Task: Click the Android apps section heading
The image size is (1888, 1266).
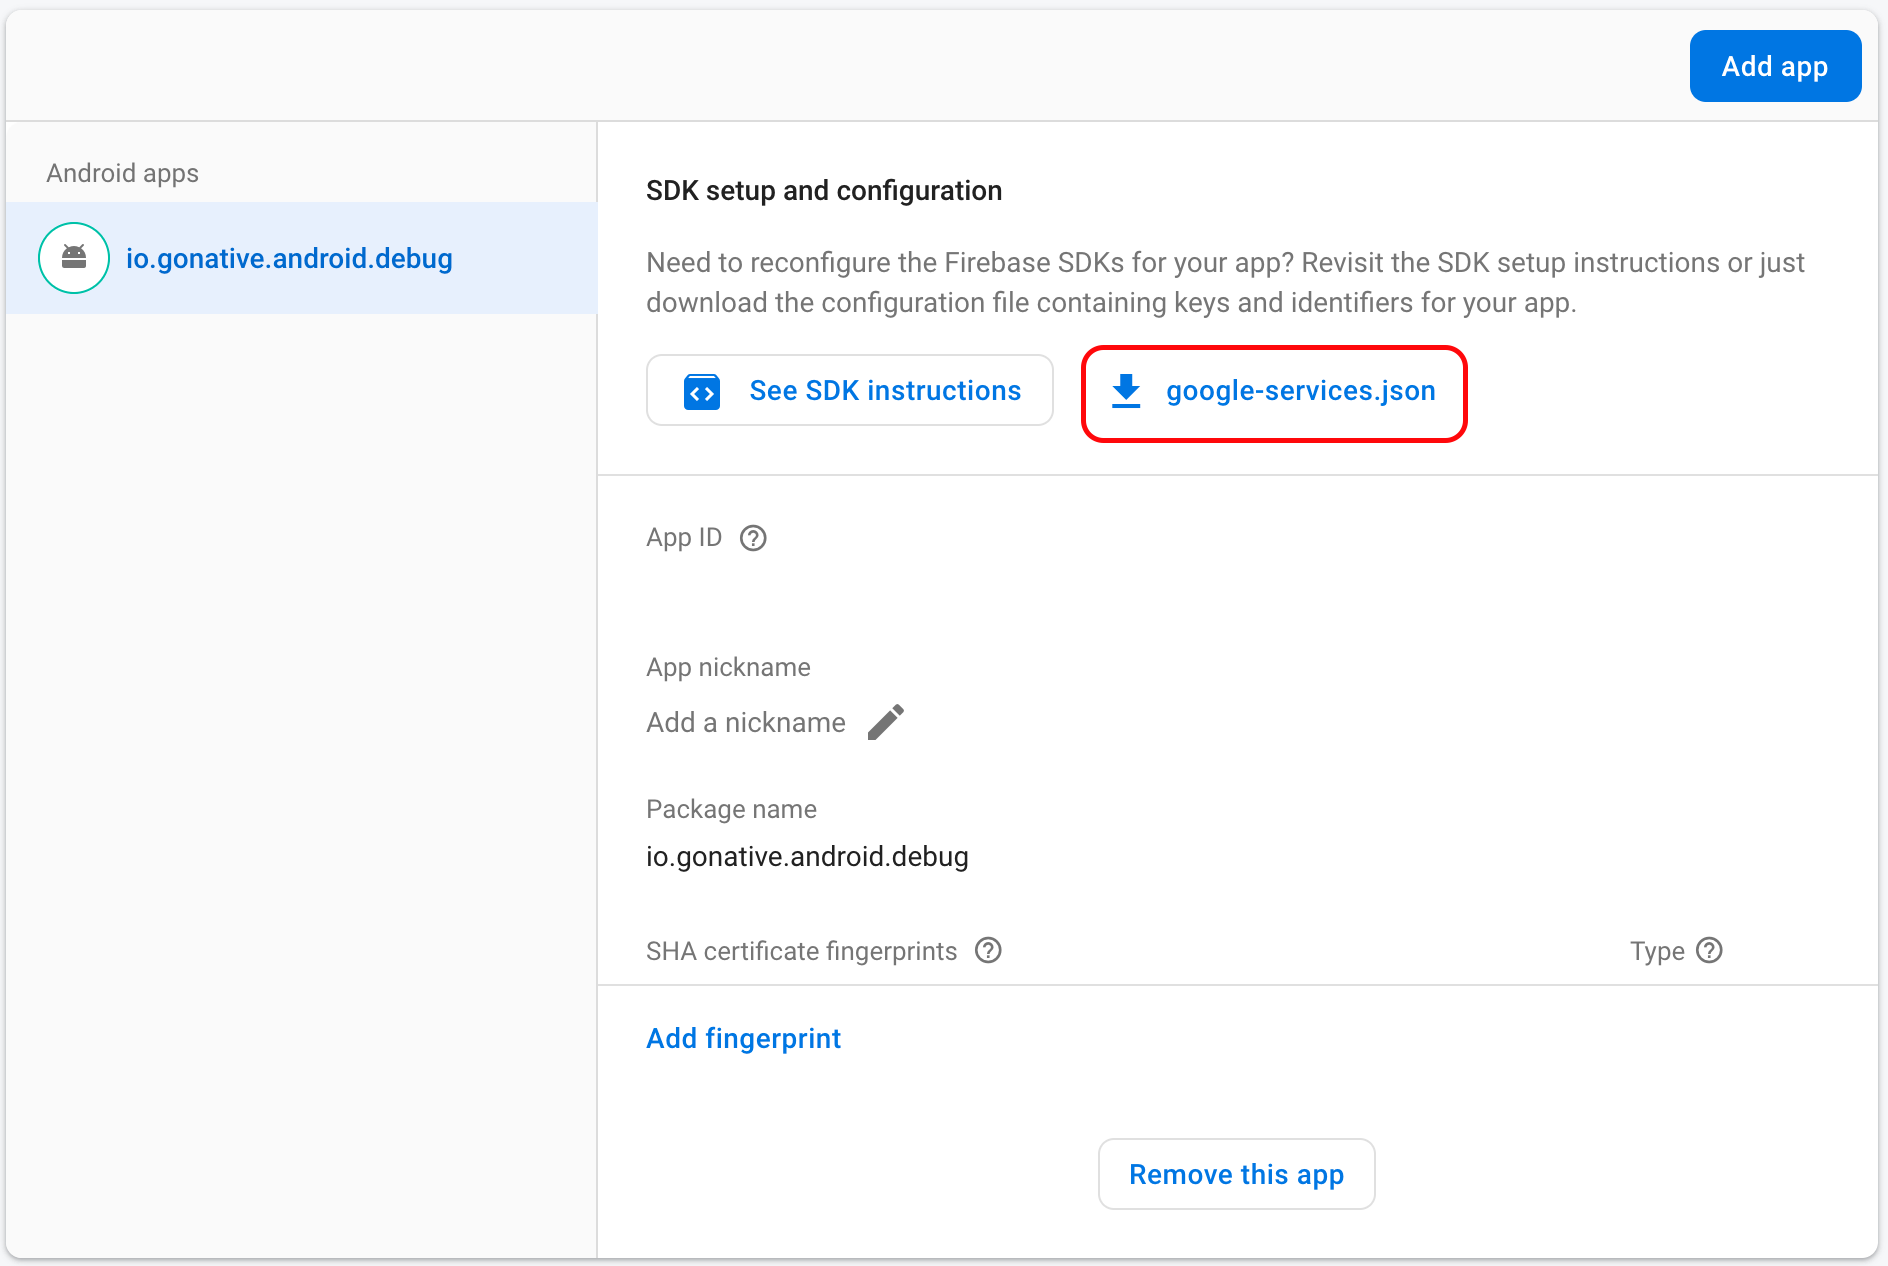Action: click(123, 173)
